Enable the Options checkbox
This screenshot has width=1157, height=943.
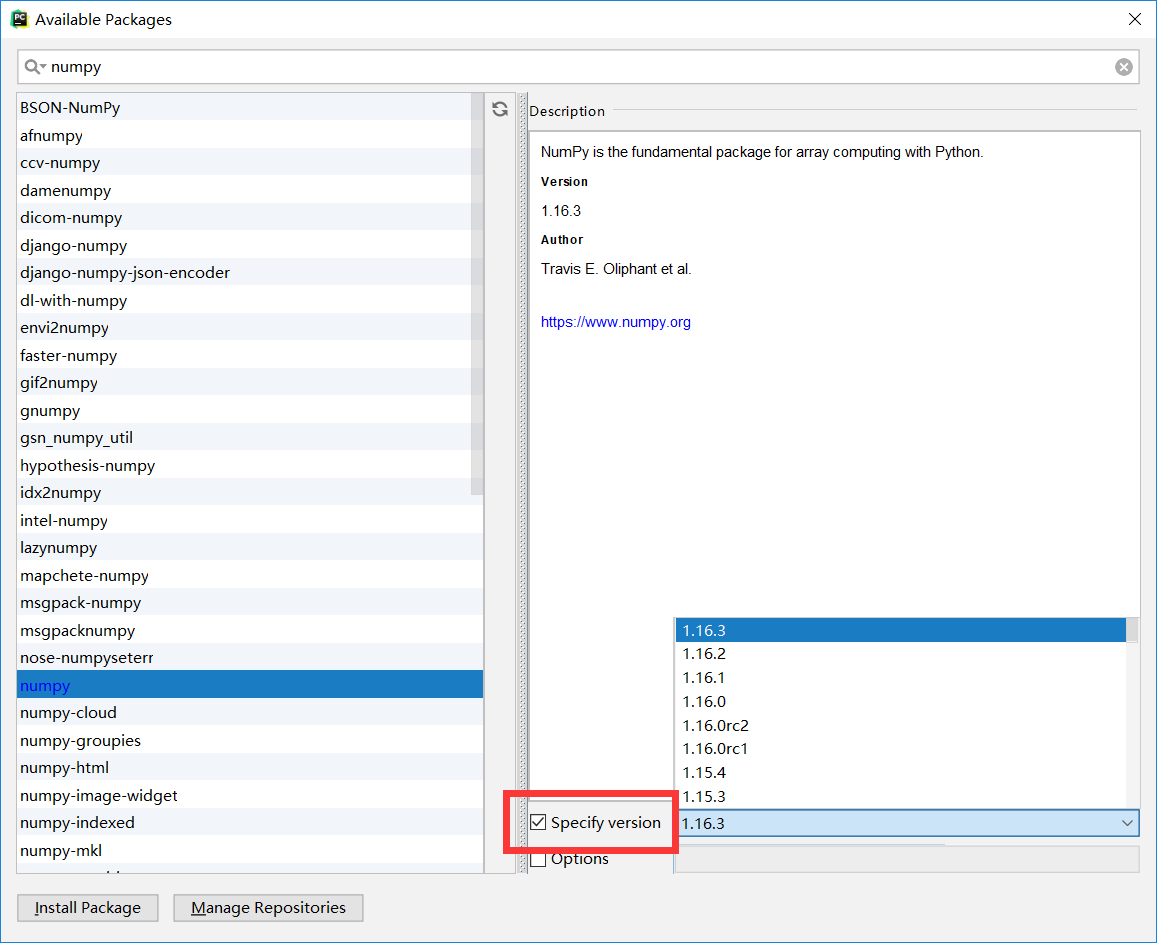pyautogui.click(x=538, y=859)
